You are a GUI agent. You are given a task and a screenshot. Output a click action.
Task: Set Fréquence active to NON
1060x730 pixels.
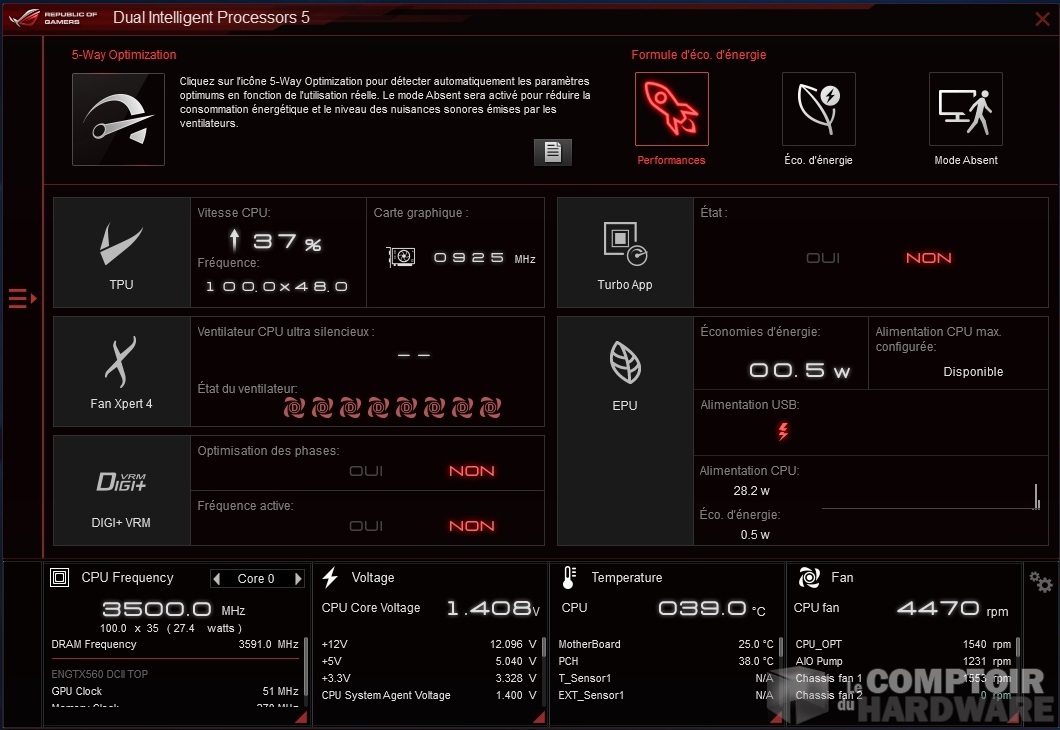click(472, 526)
